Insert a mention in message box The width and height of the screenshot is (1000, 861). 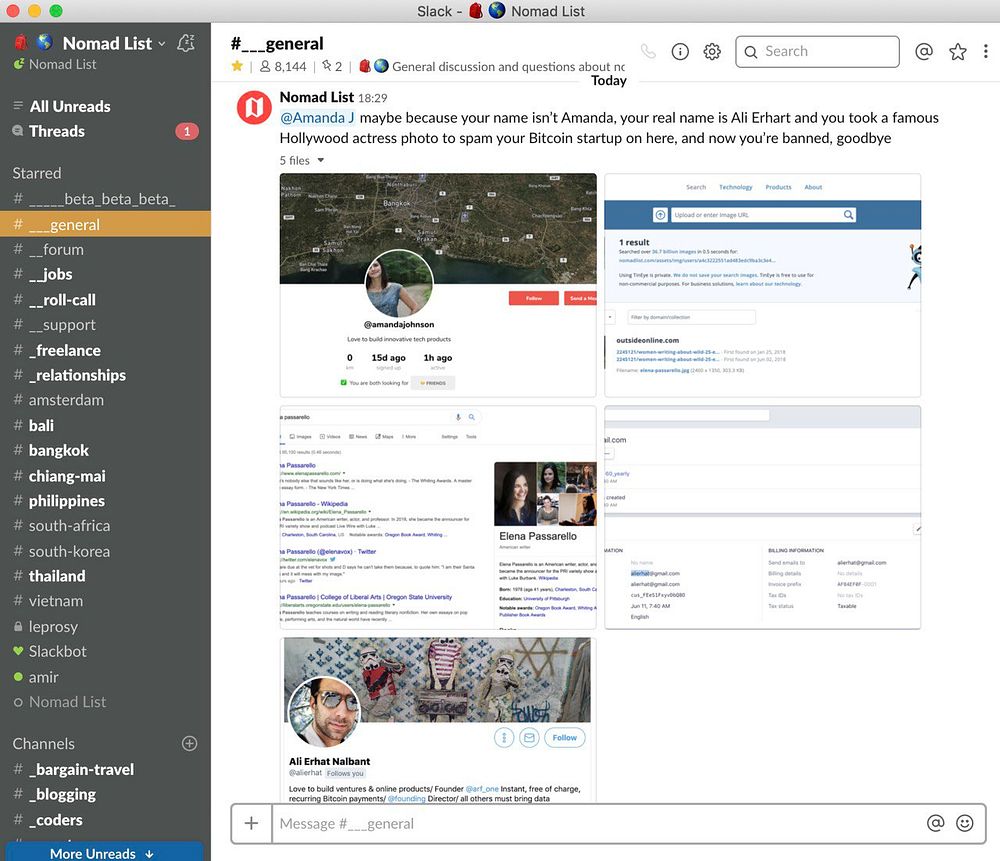tap(935, 823)
